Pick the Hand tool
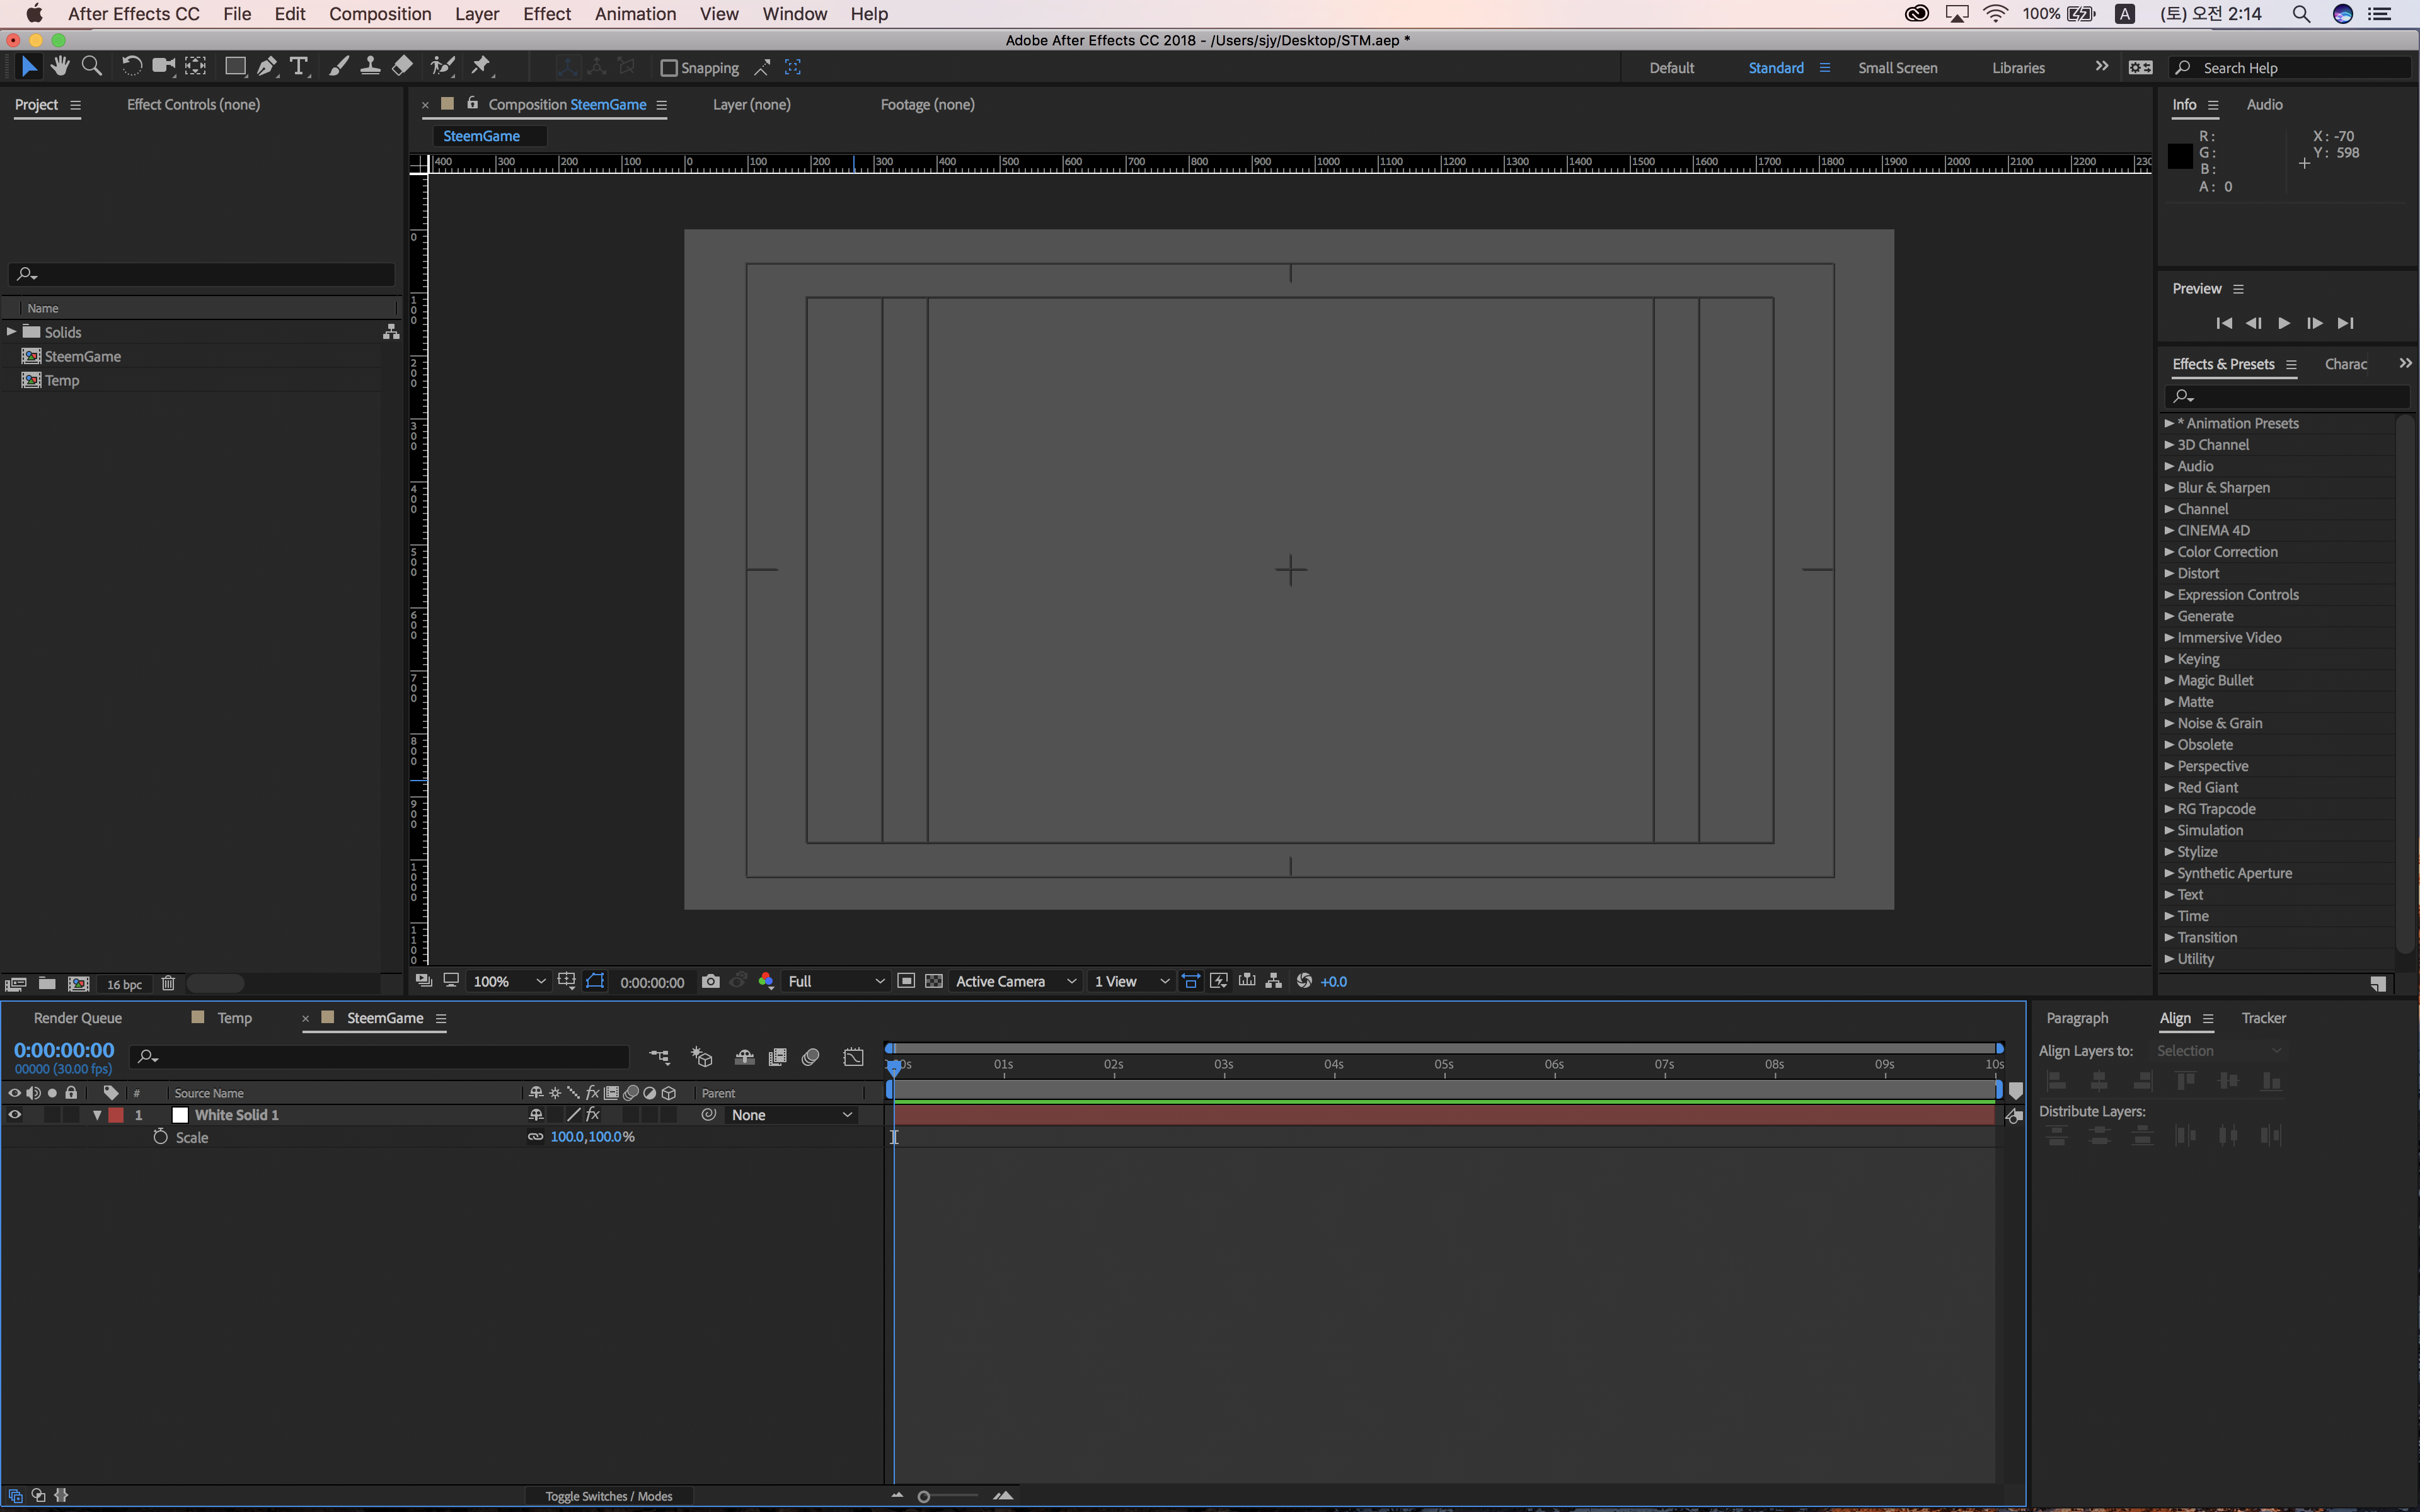Viewport: 2420px width, 1512px height. (x=60, y=67)
